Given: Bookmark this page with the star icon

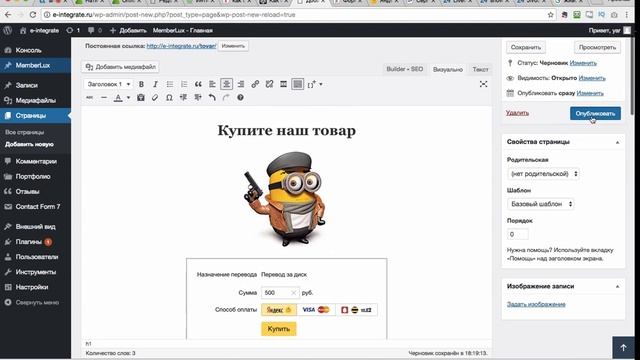Looking at the screenshot, I should click(550, 15).
